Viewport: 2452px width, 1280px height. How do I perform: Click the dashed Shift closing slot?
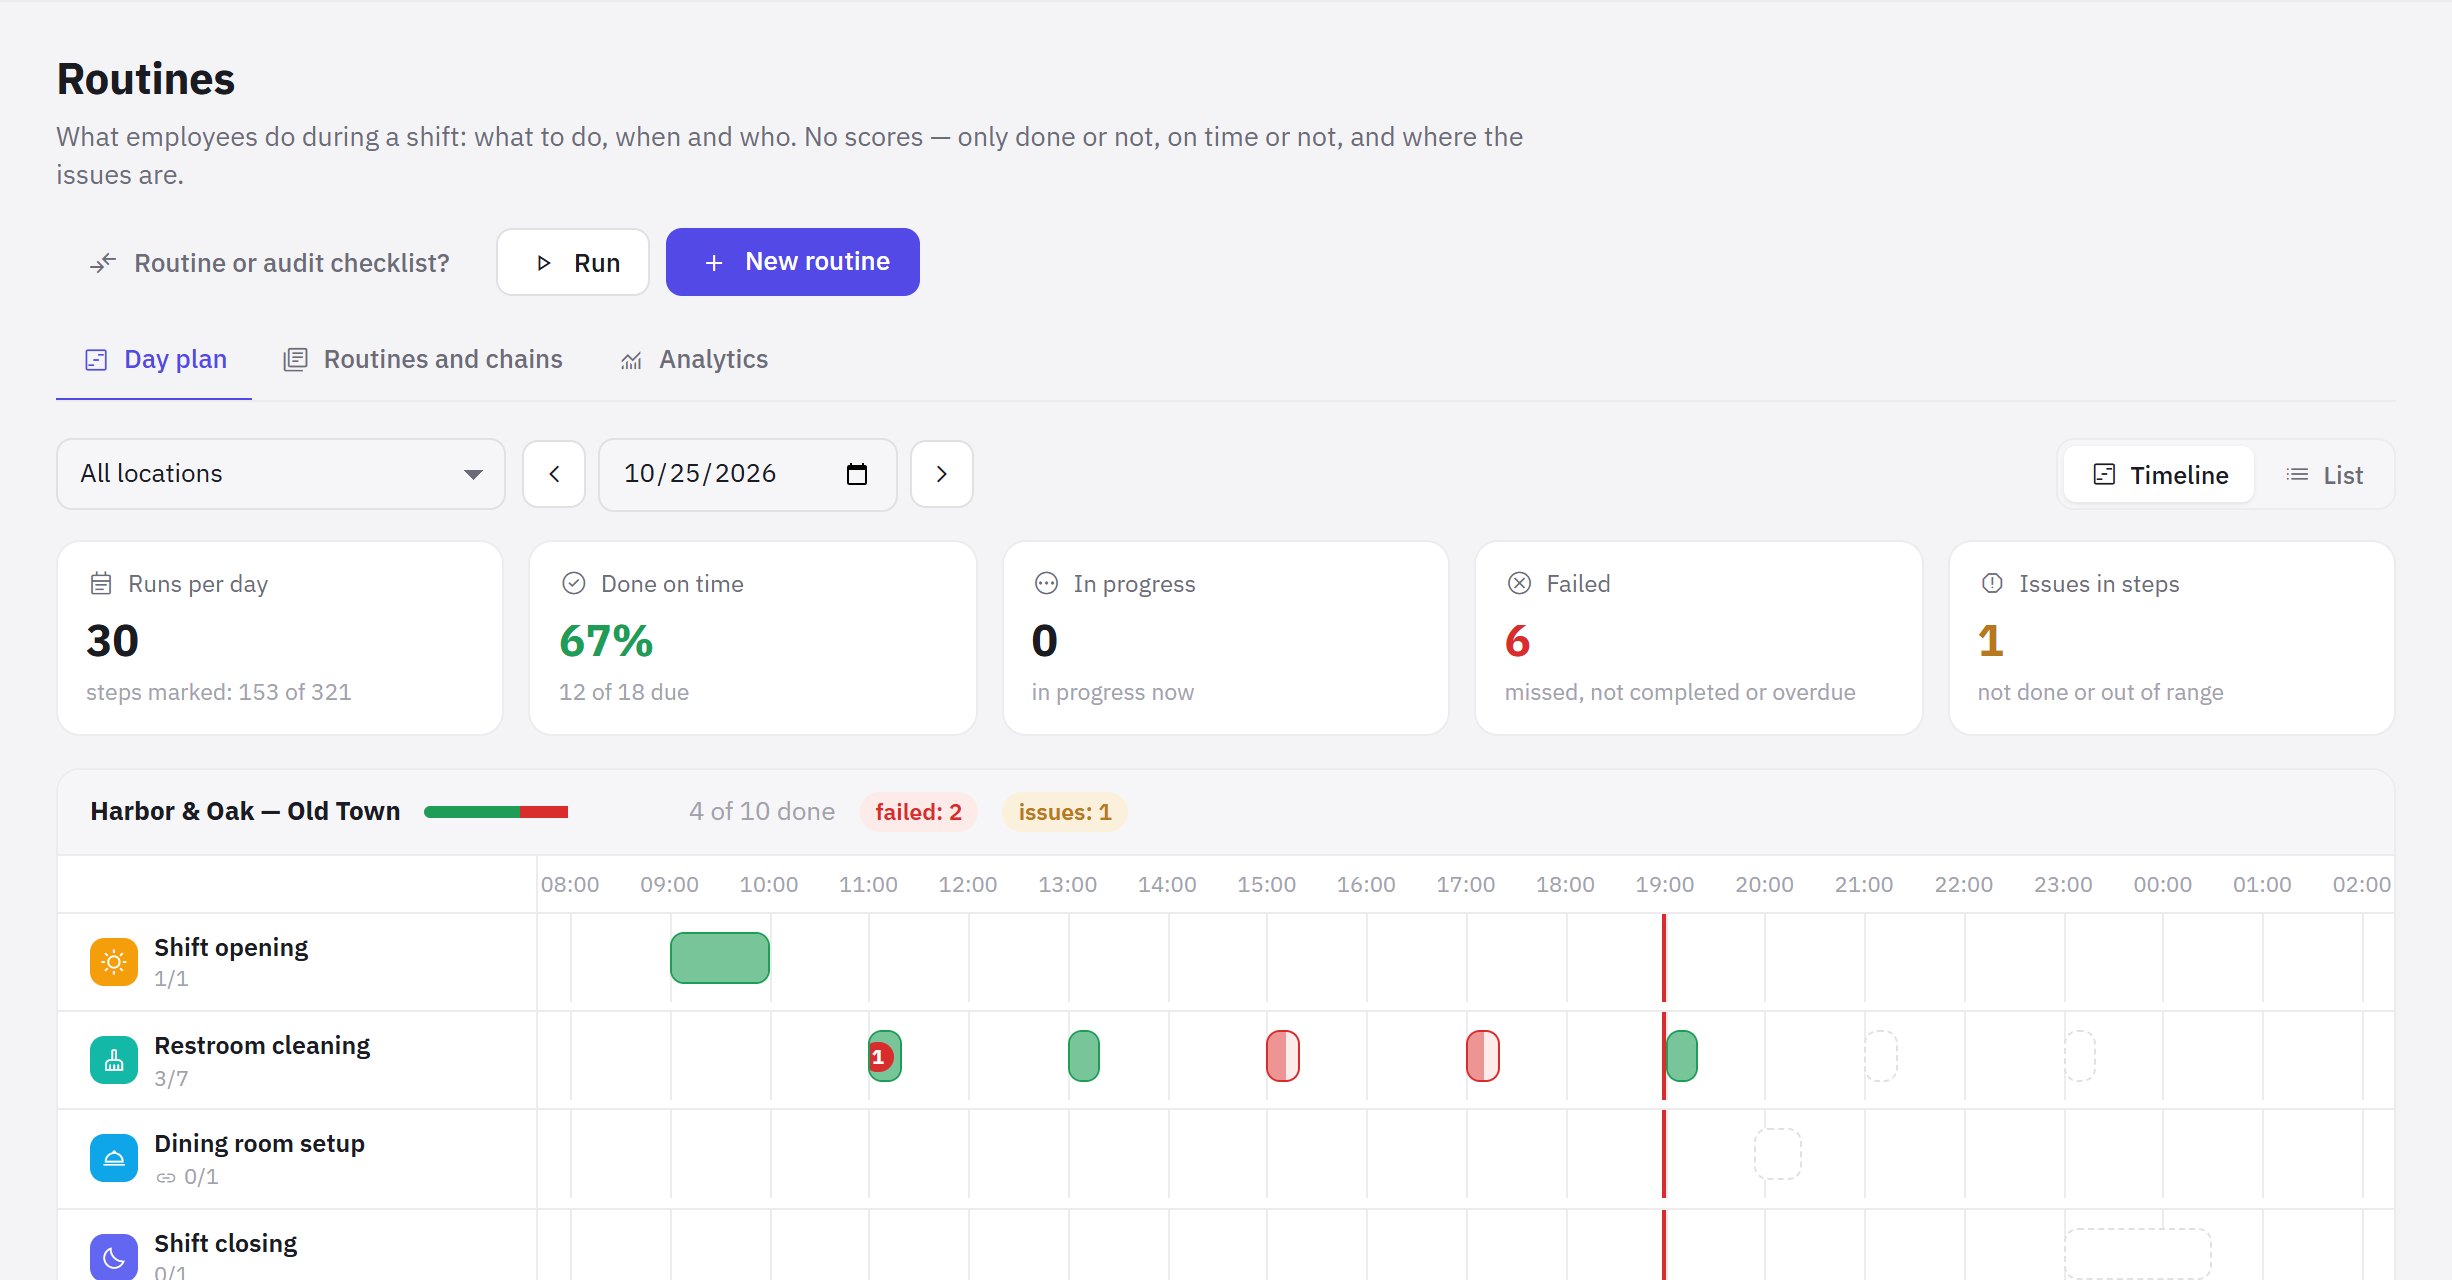point(2138,1254)
